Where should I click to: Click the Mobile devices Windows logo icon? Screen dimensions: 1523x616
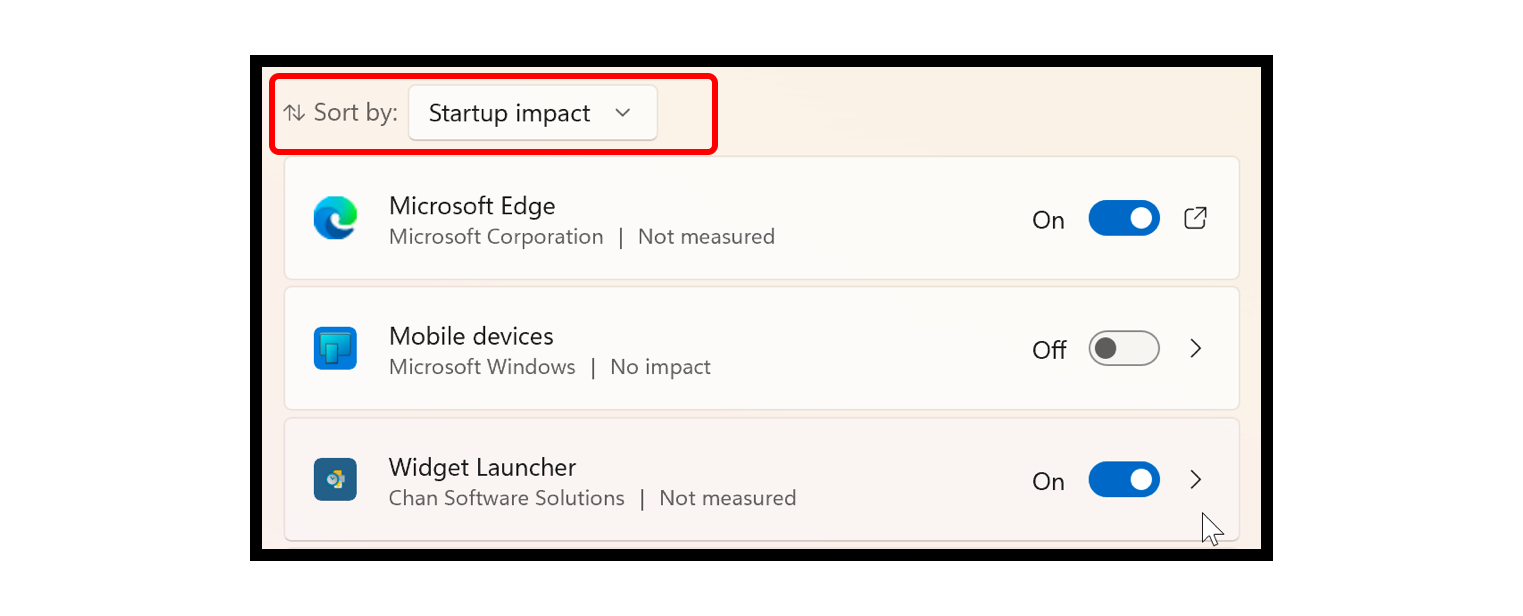pos(335,348)
